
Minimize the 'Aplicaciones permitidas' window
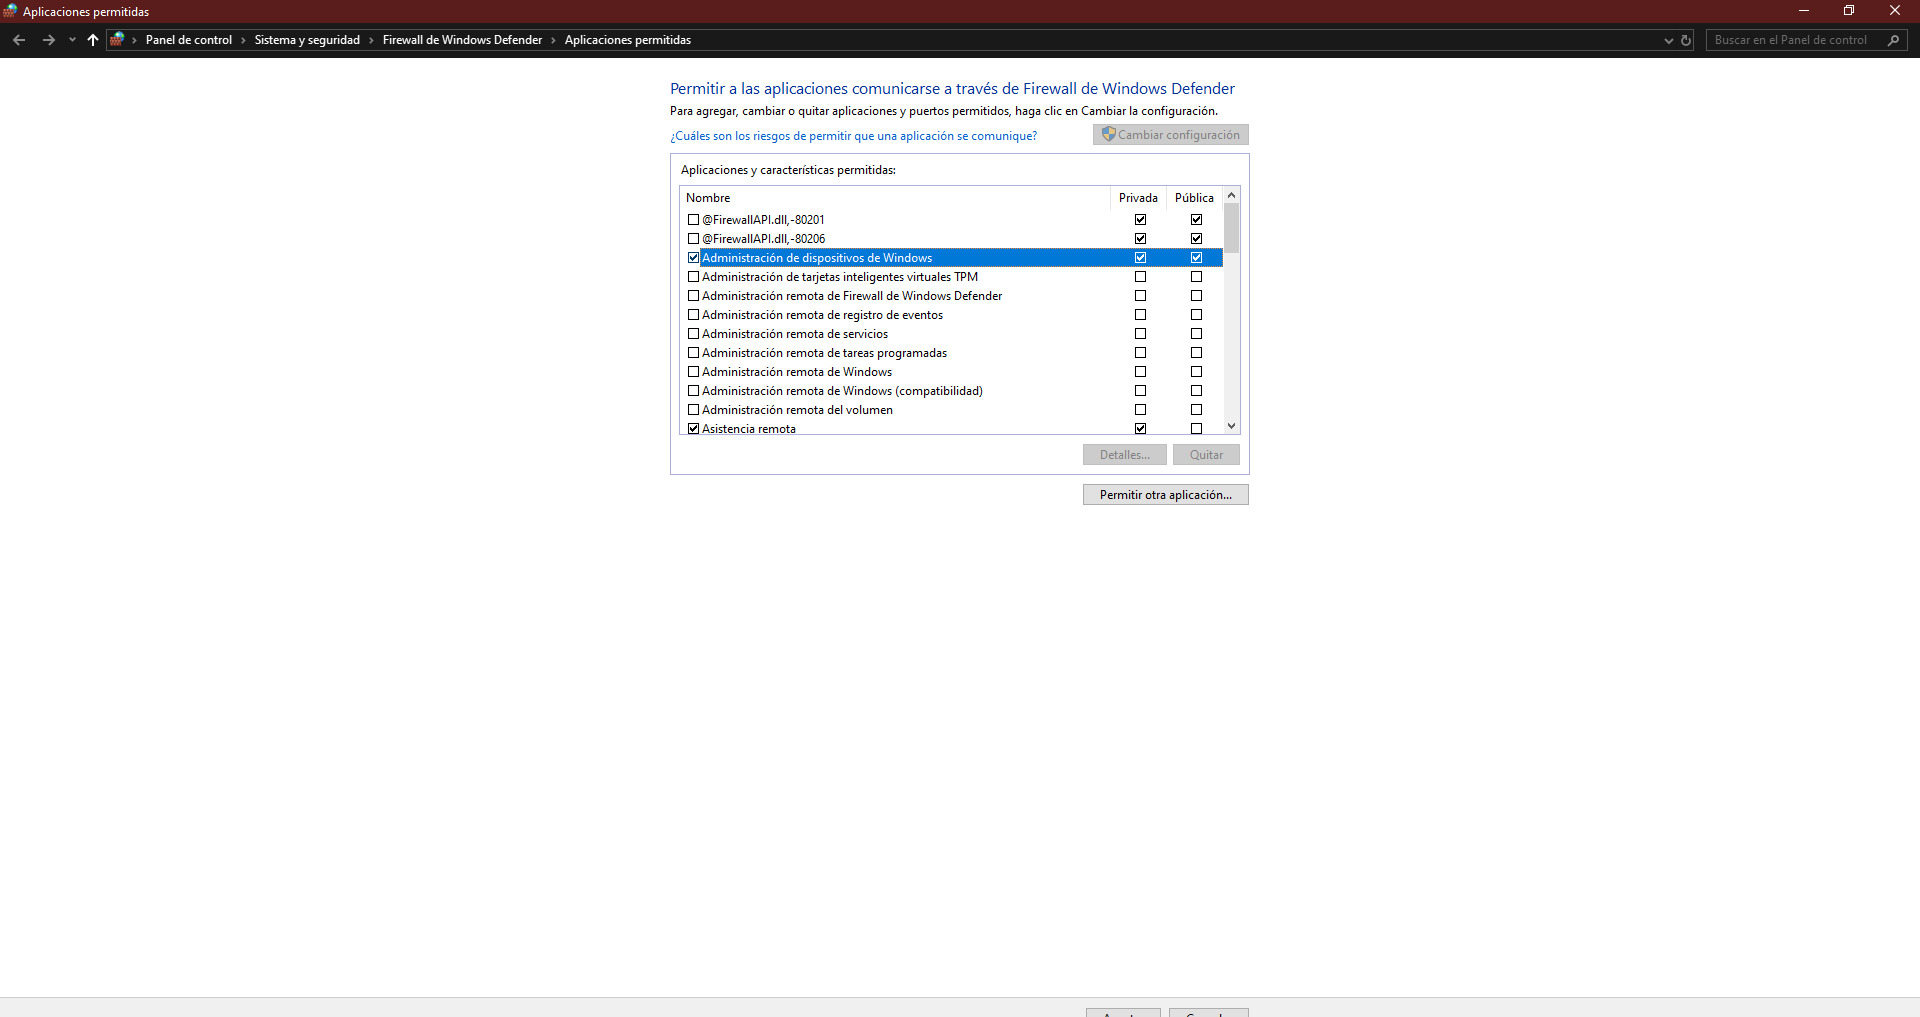1804,11
